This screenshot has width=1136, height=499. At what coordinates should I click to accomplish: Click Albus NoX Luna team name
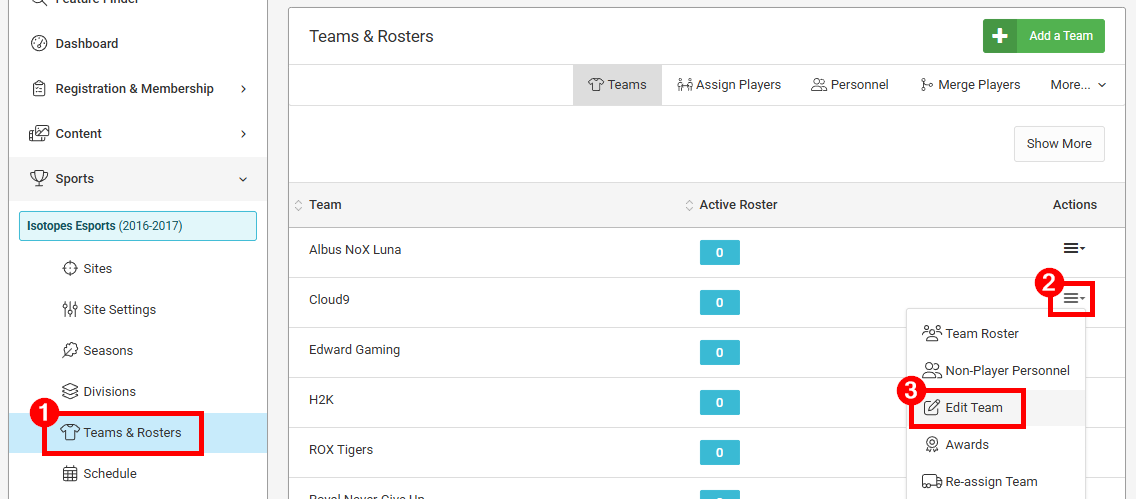coord(355,250)
